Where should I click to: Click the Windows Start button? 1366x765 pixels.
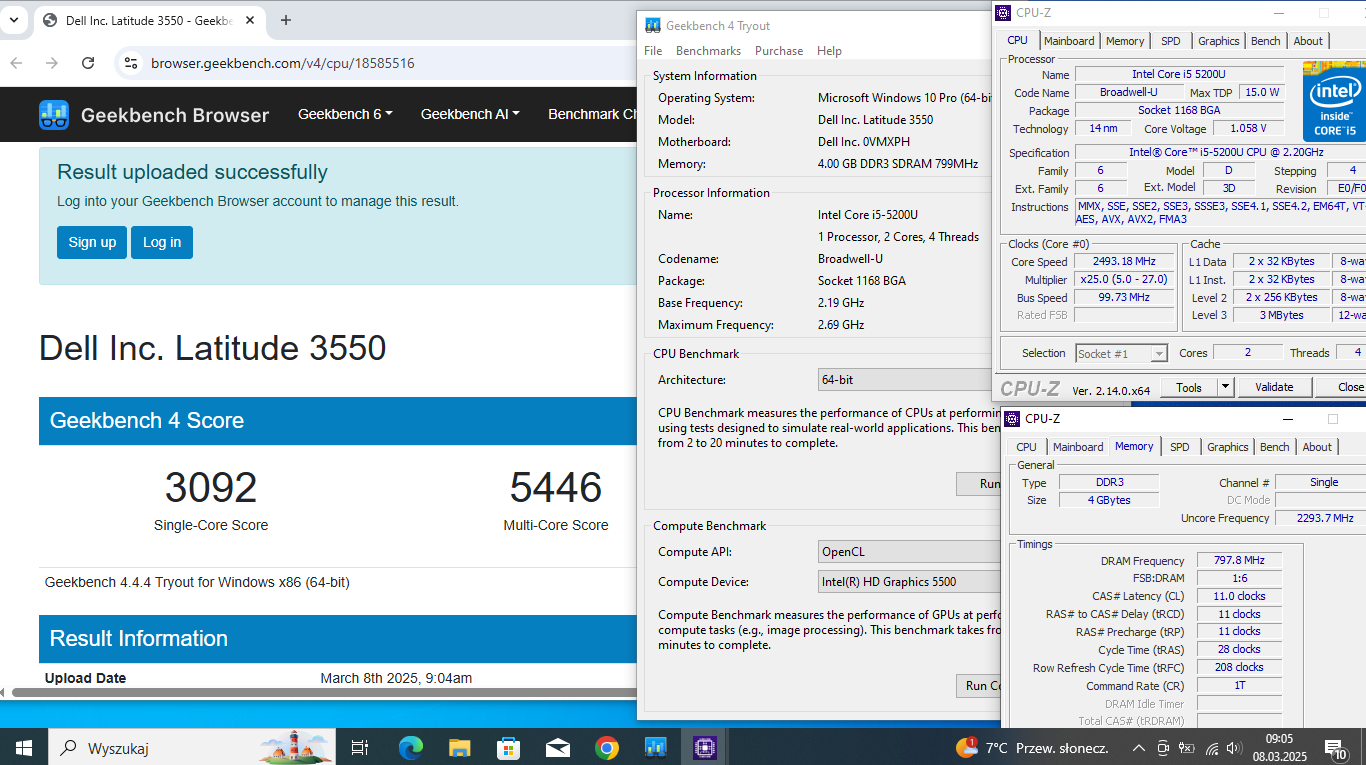click(x=24, y=747)
